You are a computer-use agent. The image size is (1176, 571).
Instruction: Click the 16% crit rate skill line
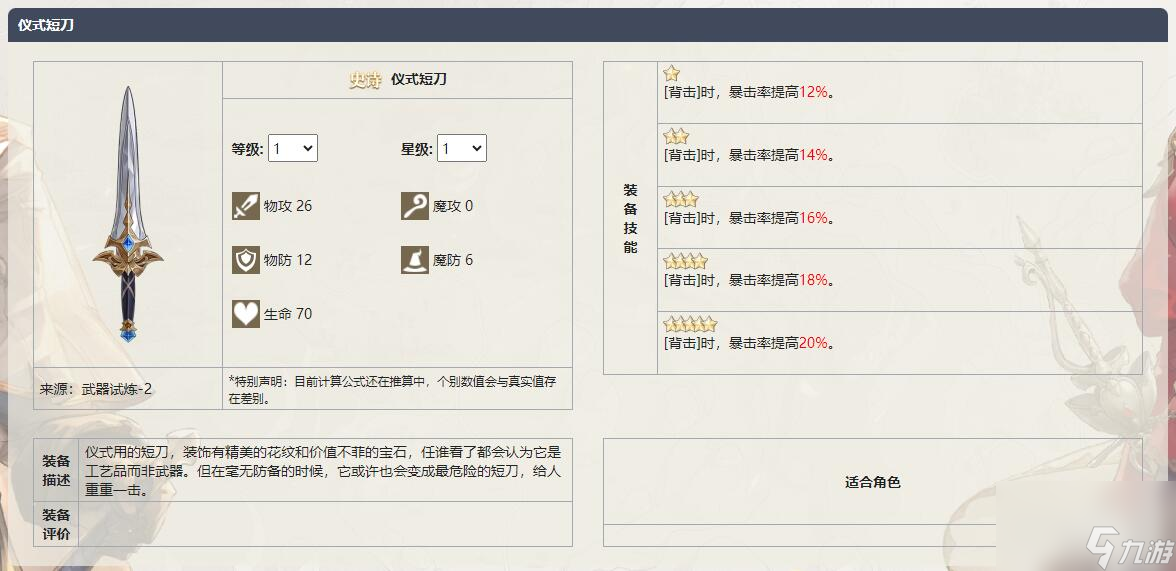point(750,218)
